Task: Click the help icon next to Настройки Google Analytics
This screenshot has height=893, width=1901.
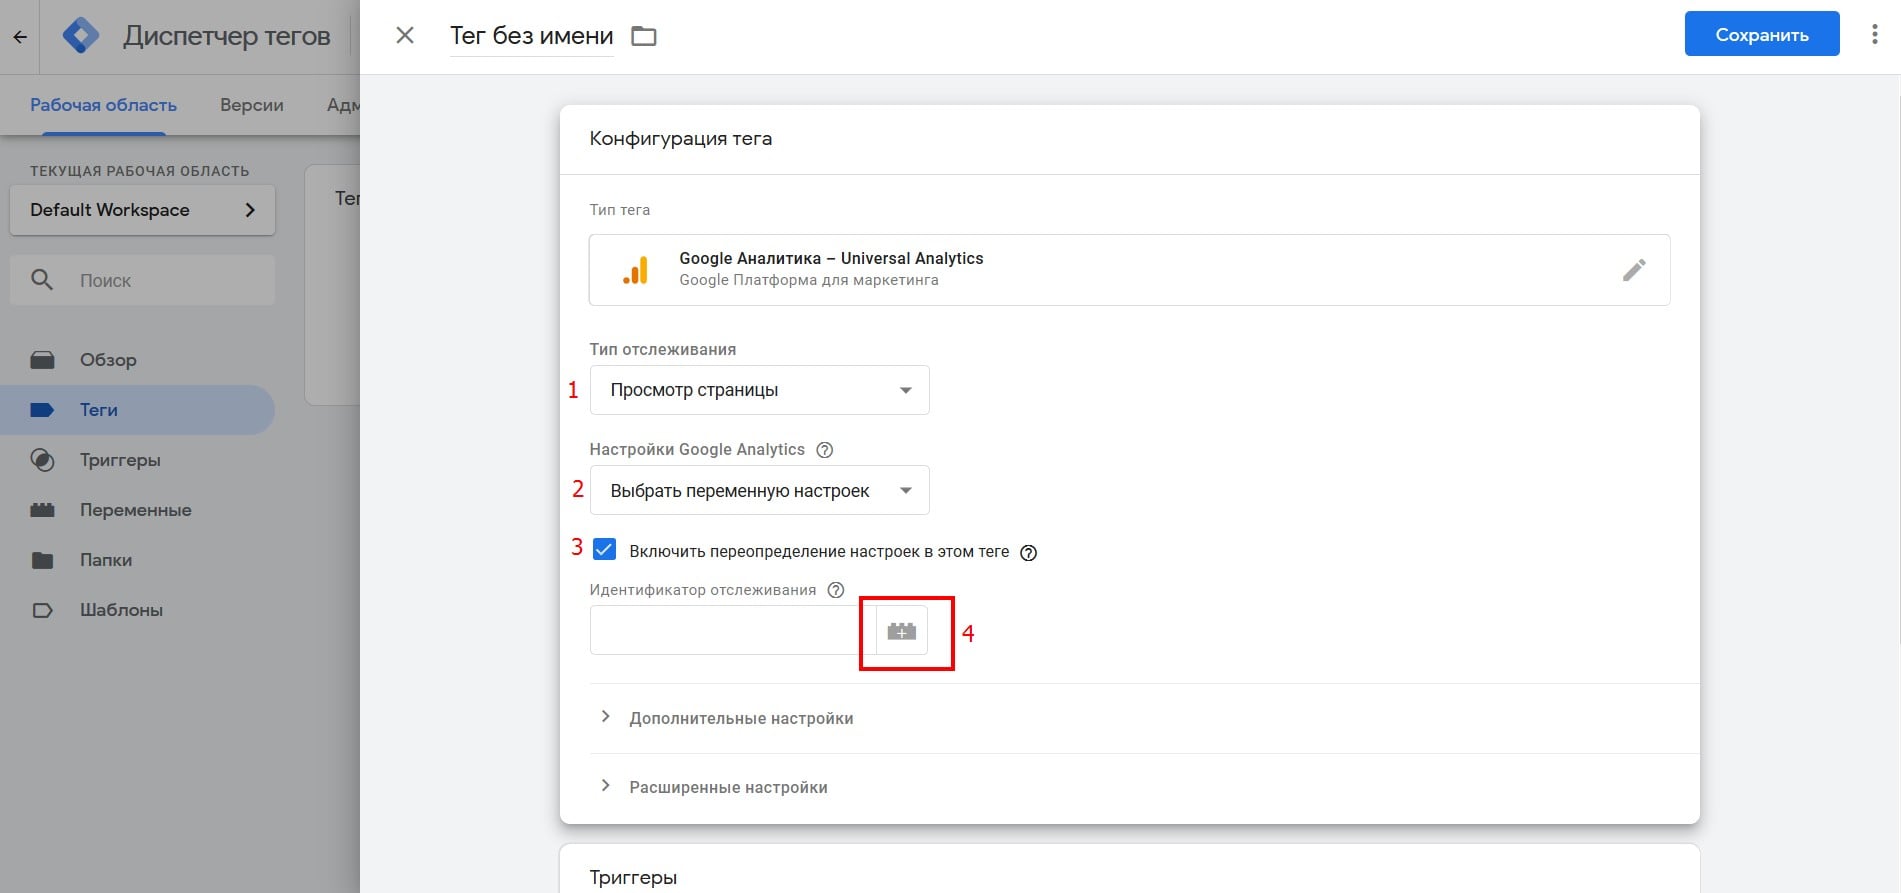Action: point(825,450)
